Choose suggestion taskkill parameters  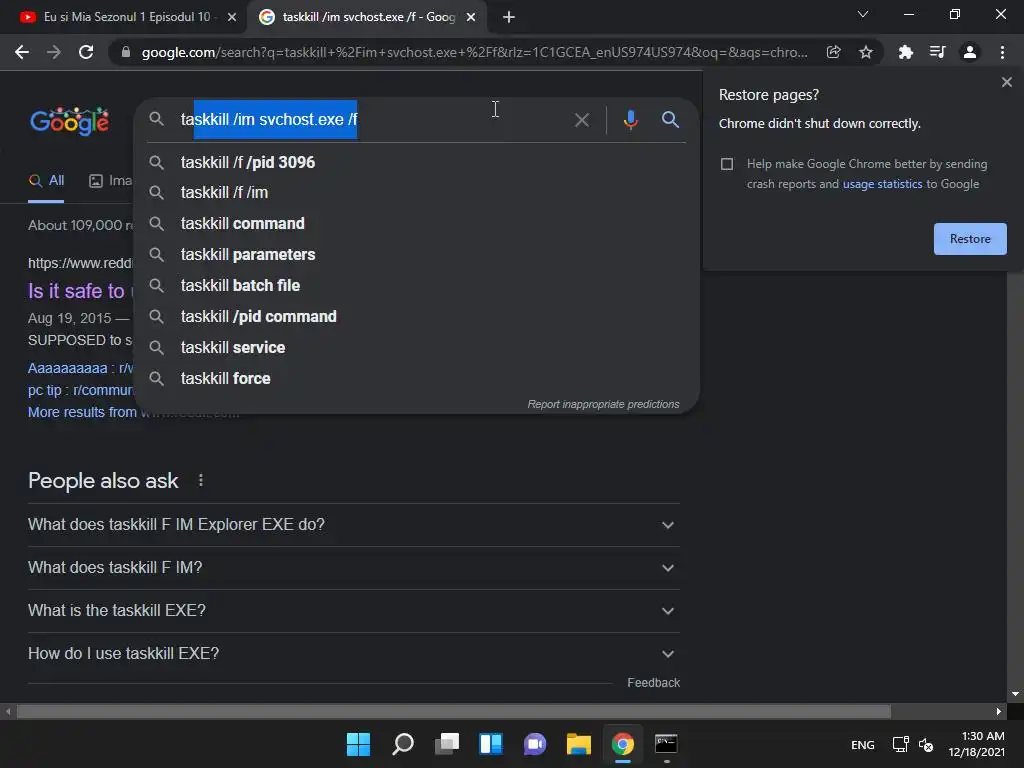pyautogui.click(x=416, y=255)
